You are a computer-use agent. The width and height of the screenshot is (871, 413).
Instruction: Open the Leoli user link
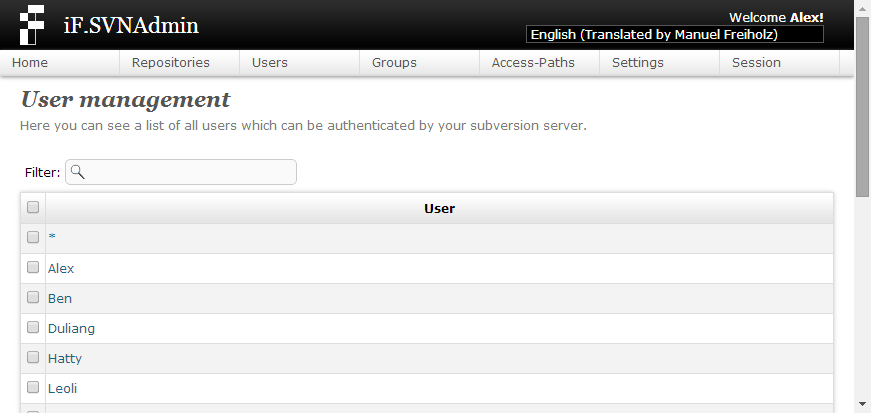click(62, 389)
